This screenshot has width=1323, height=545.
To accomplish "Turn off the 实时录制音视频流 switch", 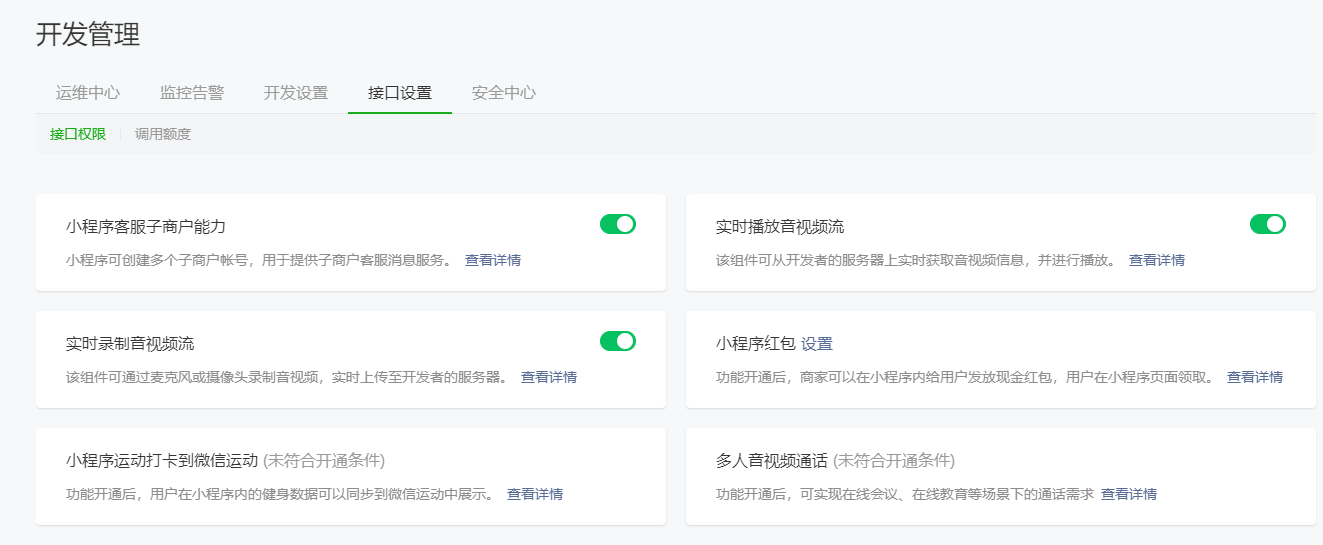I will point(618,341).
